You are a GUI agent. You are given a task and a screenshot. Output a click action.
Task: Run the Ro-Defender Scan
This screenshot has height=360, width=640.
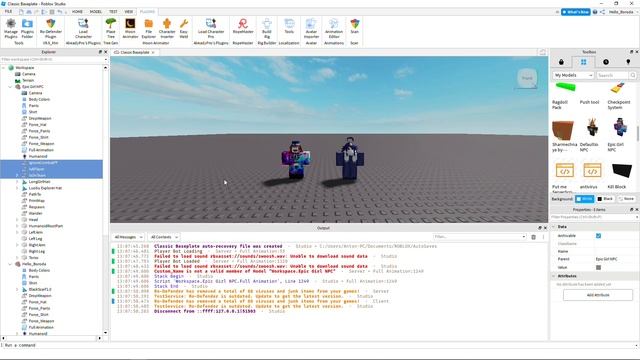tap(354, 27)
